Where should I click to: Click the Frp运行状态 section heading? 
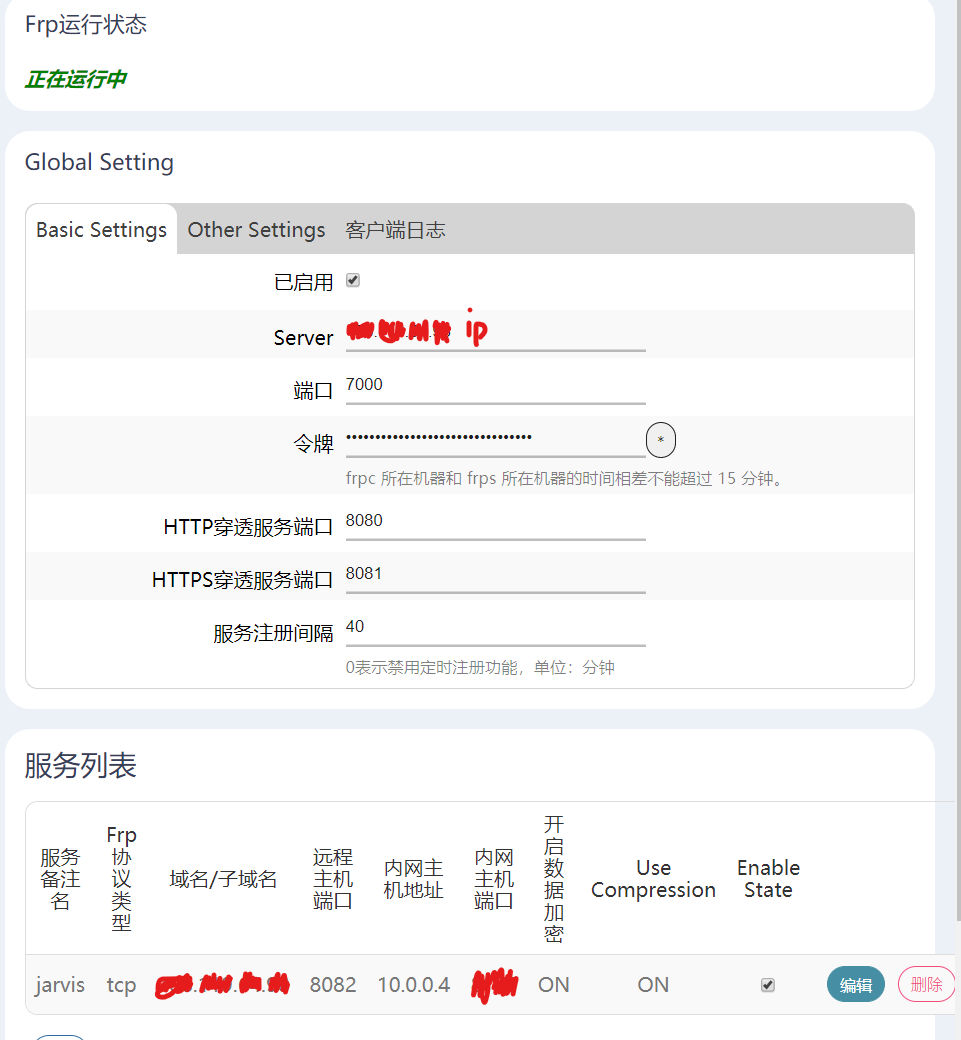85,25
